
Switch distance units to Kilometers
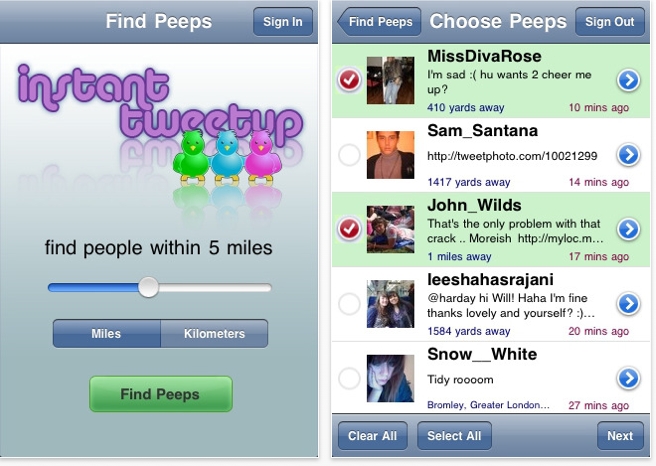pos(214,333)
